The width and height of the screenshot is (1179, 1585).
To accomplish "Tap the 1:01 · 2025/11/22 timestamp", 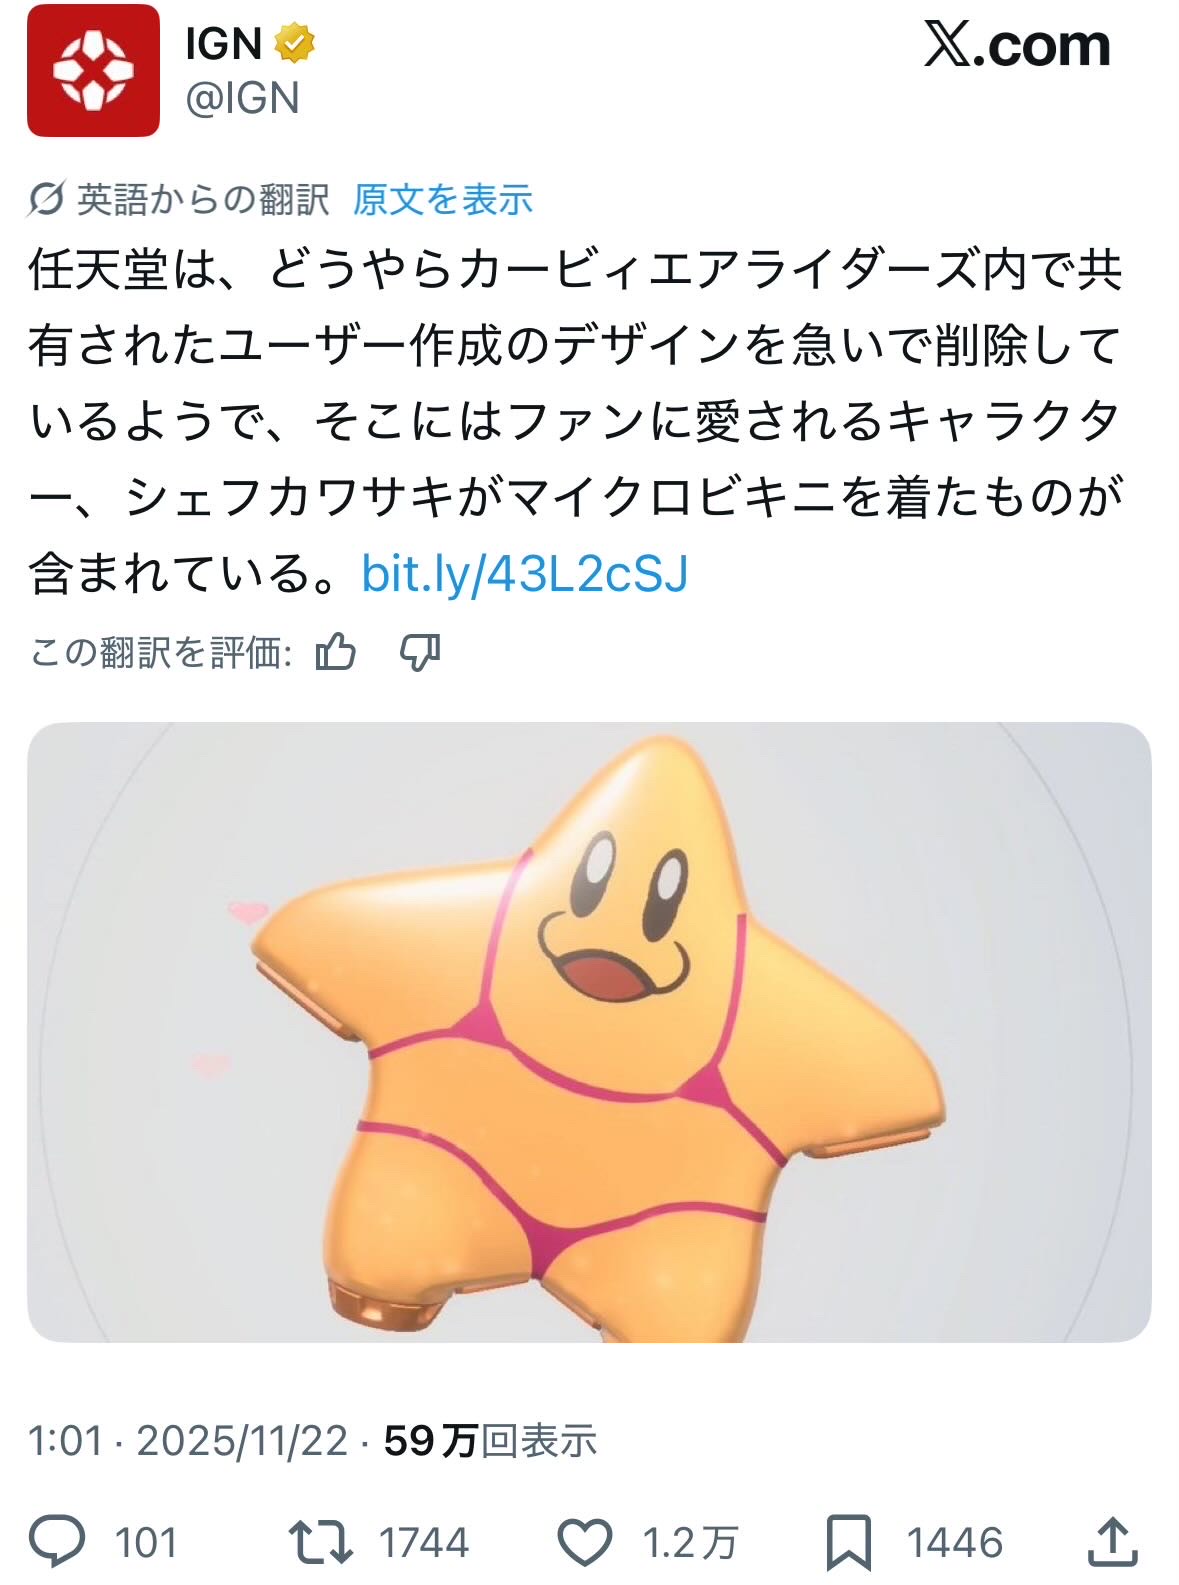I will [x=188, y=1441].
